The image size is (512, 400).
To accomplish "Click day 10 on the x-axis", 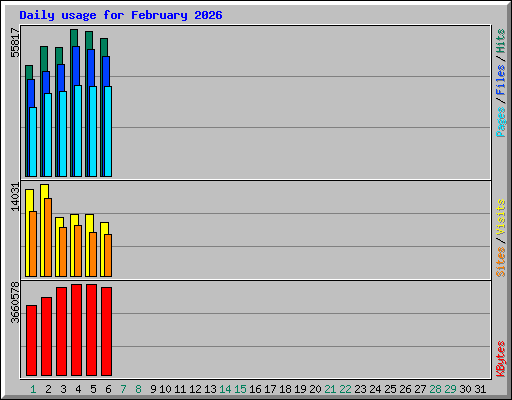I will click(x=165, y=389).
